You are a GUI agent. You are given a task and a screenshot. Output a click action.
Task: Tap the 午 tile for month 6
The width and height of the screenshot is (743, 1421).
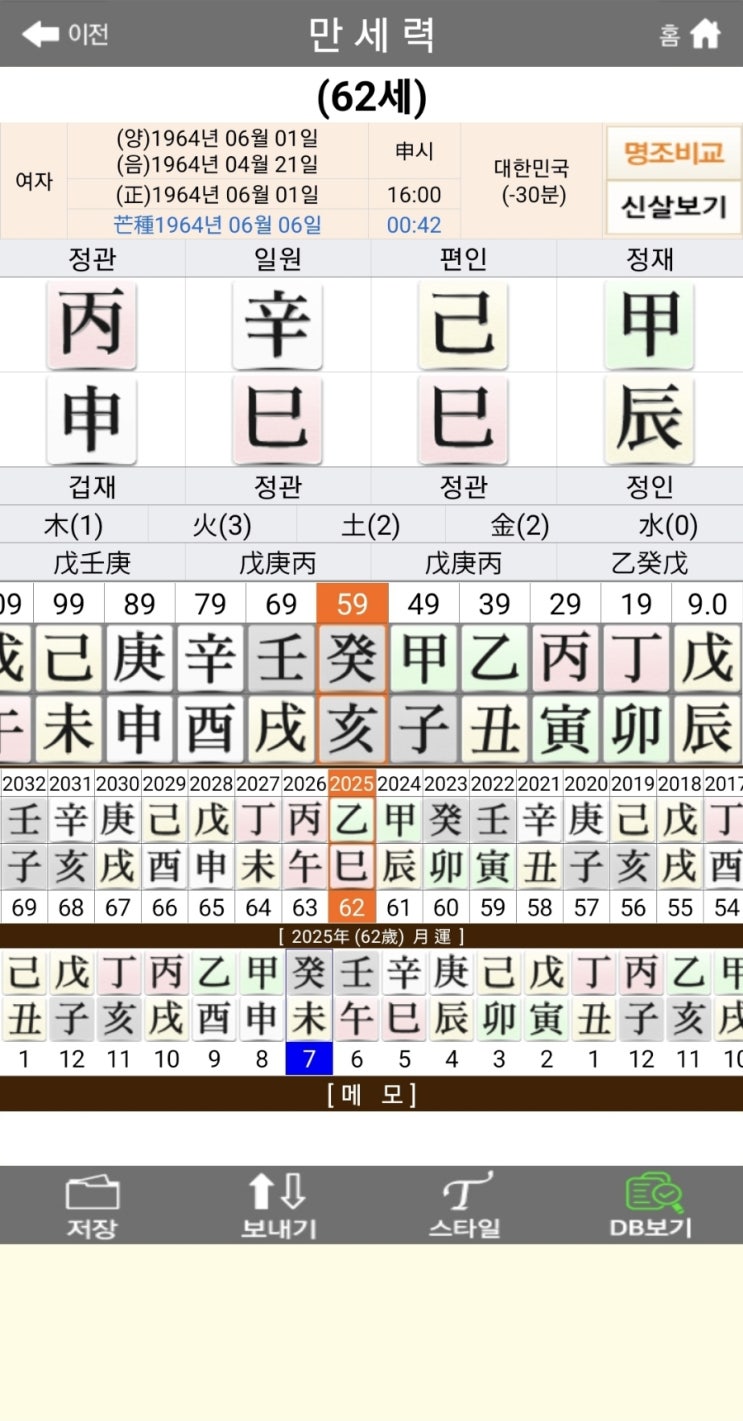[355, 1018]
